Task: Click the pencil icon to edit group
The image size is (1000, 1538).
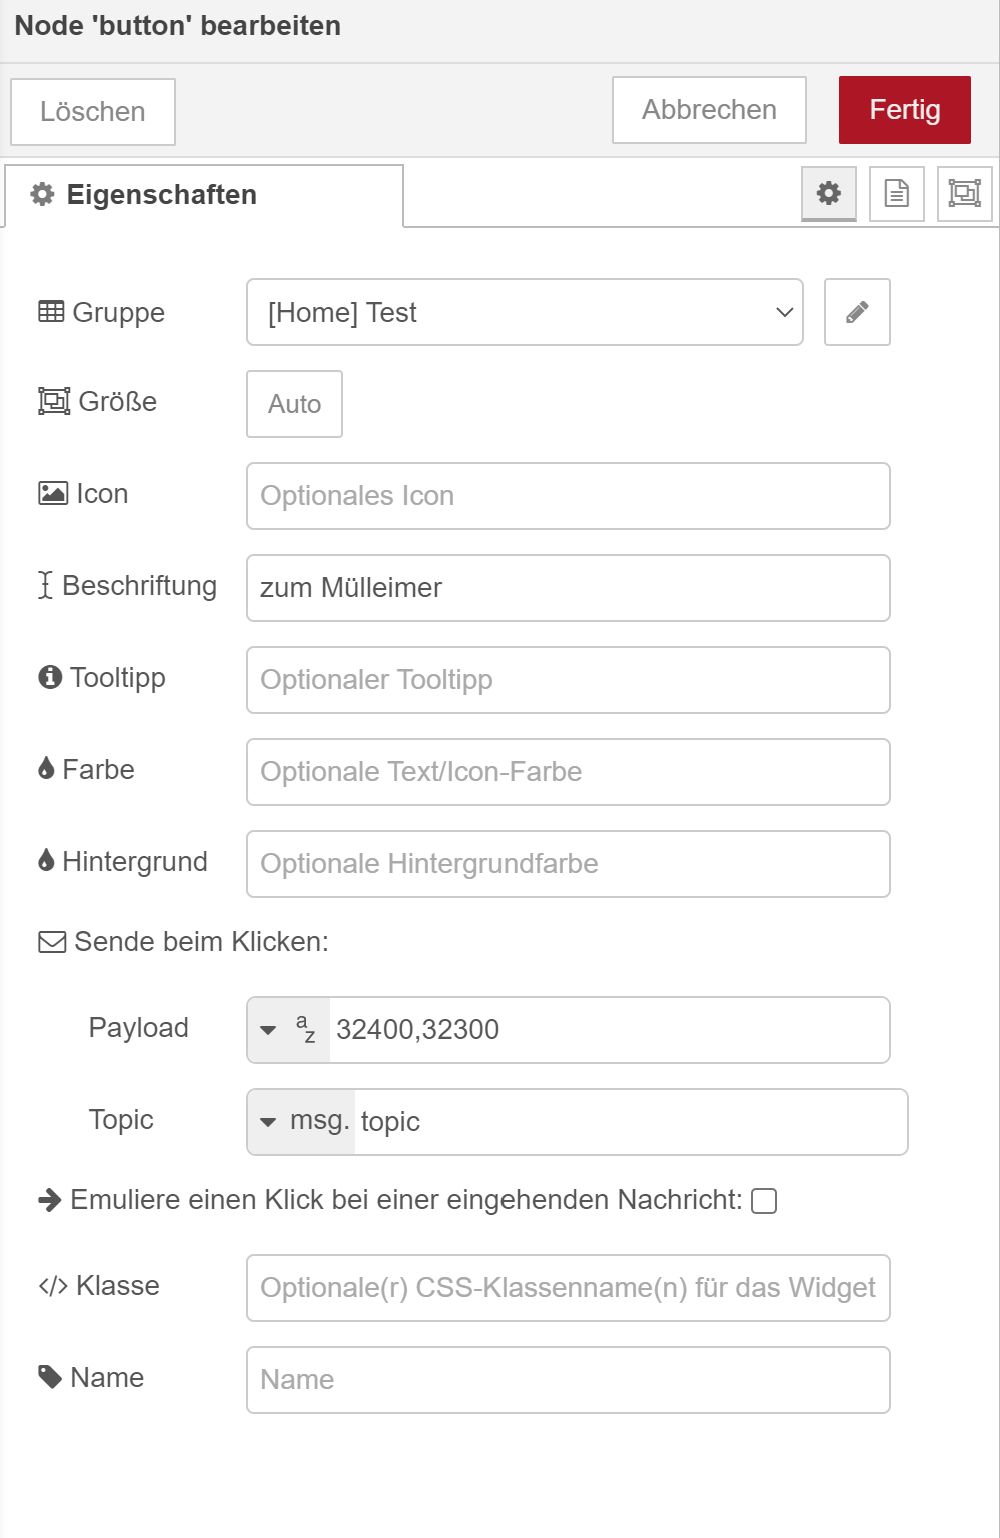Action: 857,313
